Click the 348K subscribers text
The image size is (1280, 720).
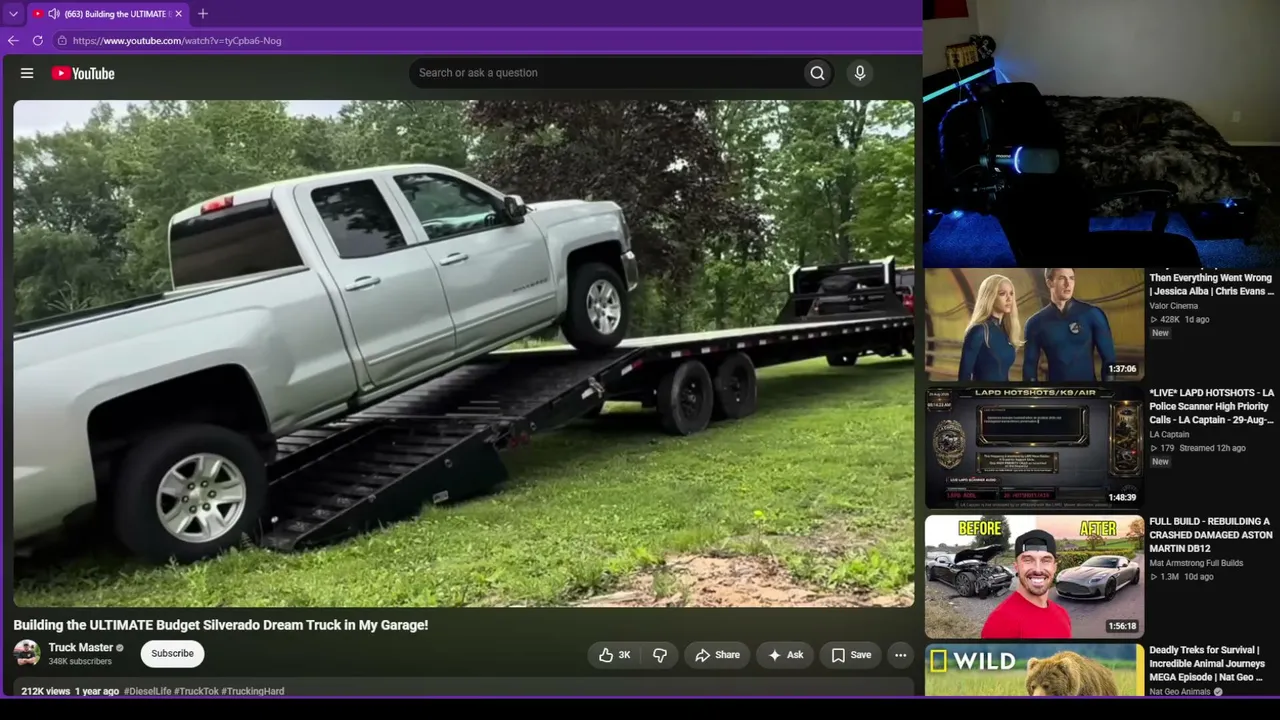tap(80, 662)
